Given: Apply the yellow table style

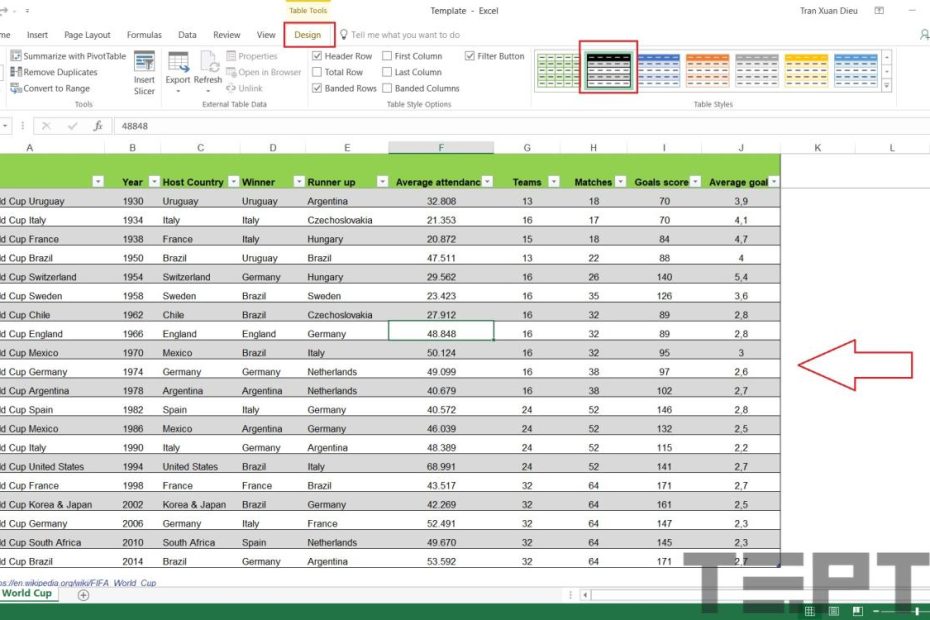Looking at the screenshot, I should coord(806,69).
